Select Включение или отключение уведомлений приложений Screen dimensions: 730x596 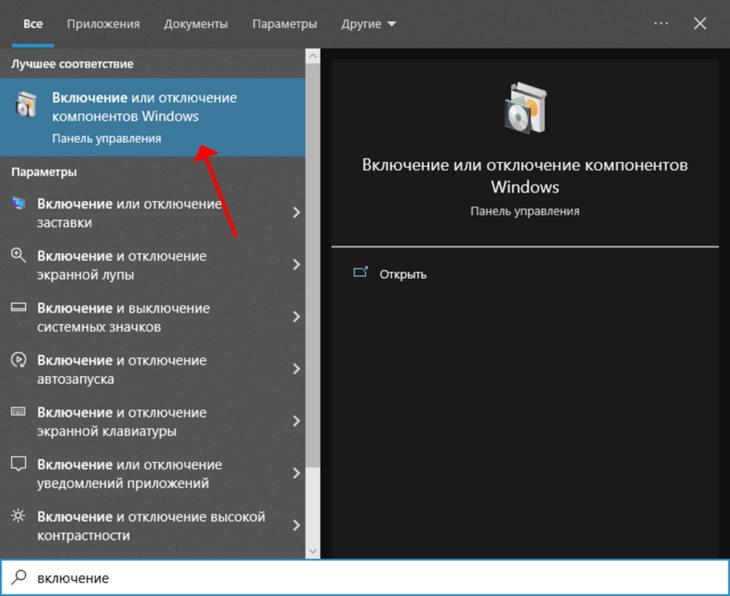(x=153, y=474)
